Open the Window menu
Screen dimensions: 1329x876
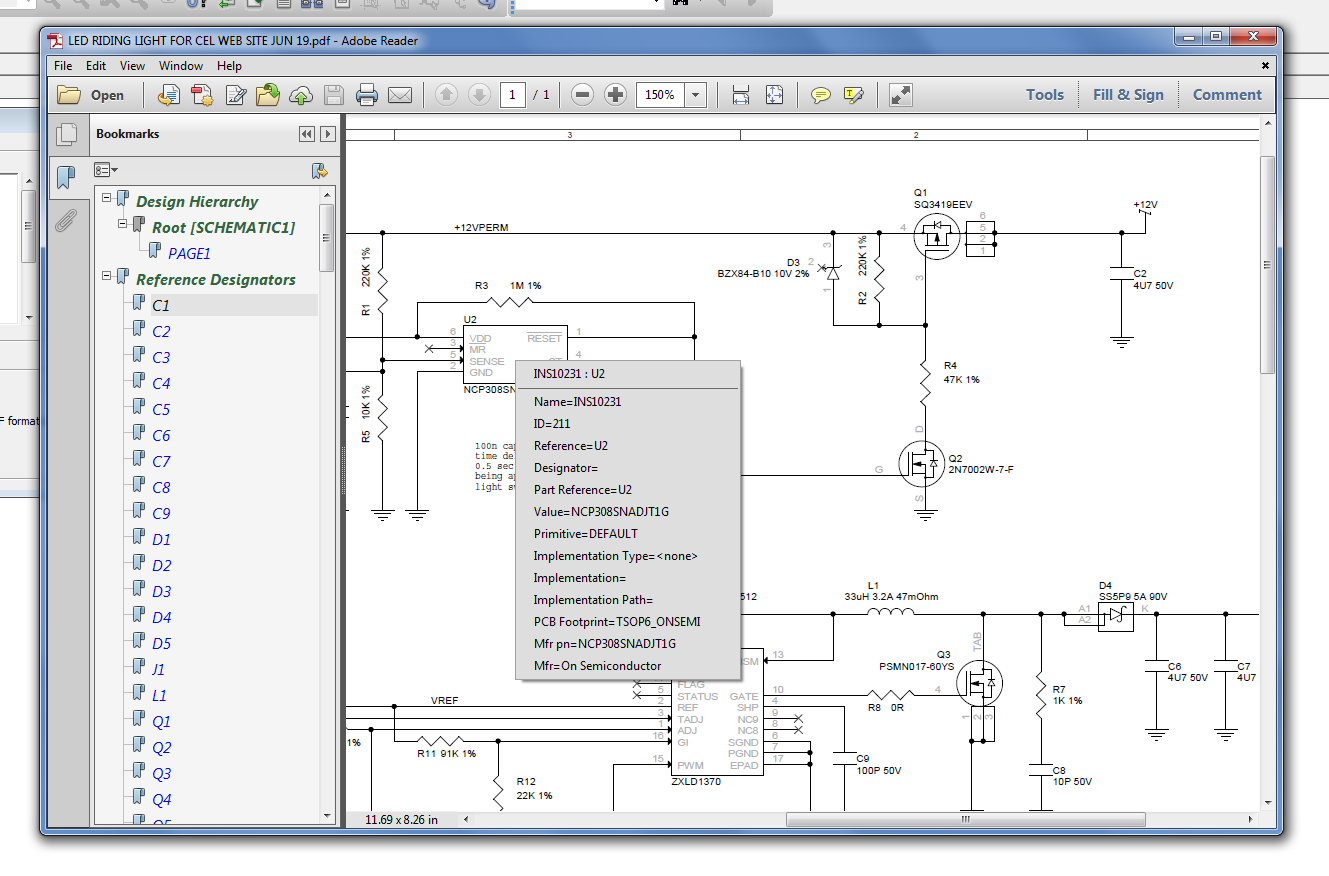pos(181,66)
